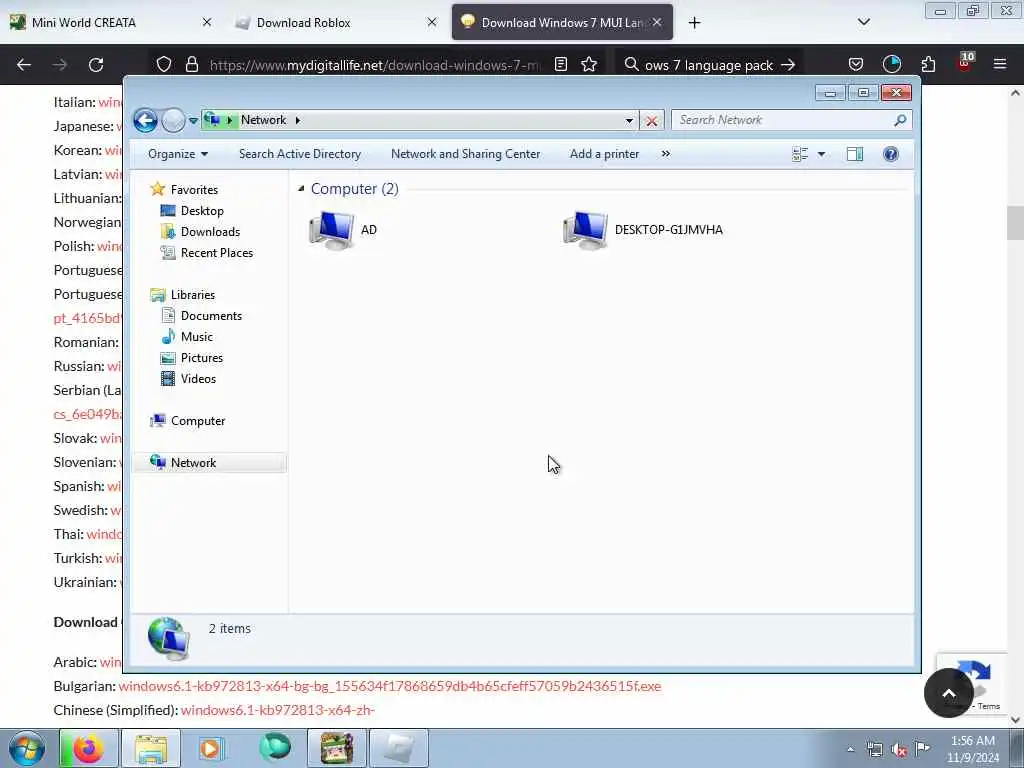Open the Firefox hamburger menu
Viewport: 1024px width, 768px height.
click(1000, 65)
